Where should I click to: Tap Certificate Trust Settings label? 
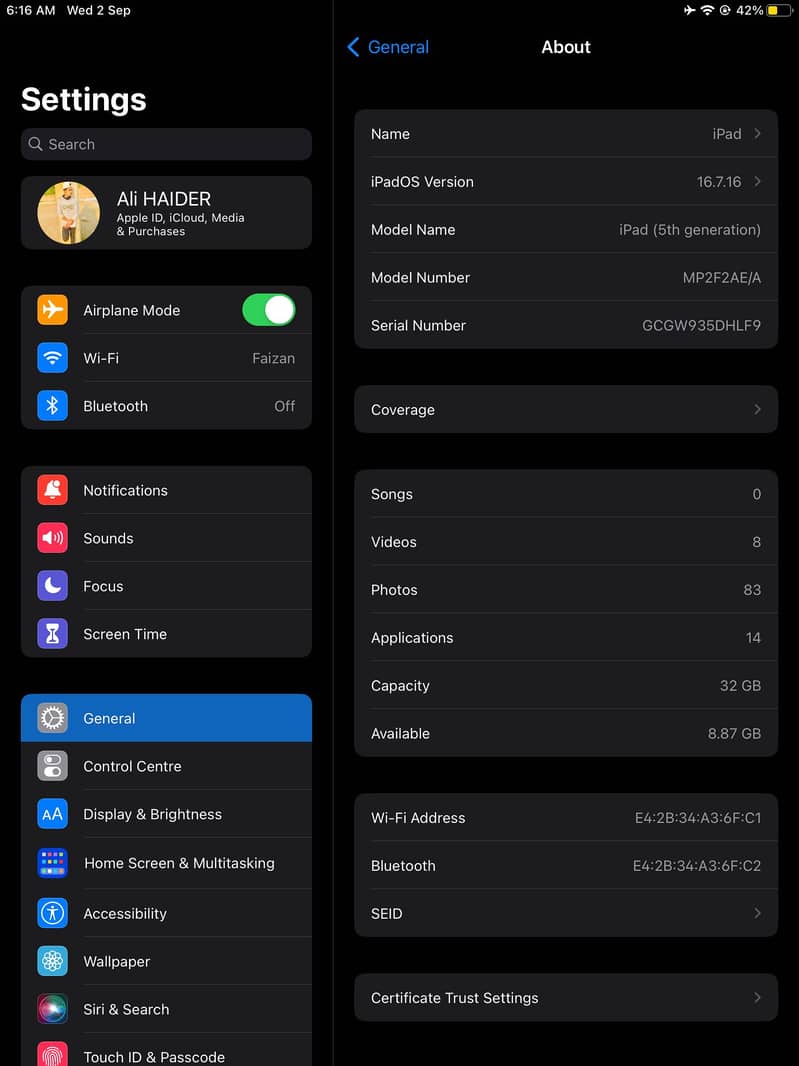tap(454, 998)
